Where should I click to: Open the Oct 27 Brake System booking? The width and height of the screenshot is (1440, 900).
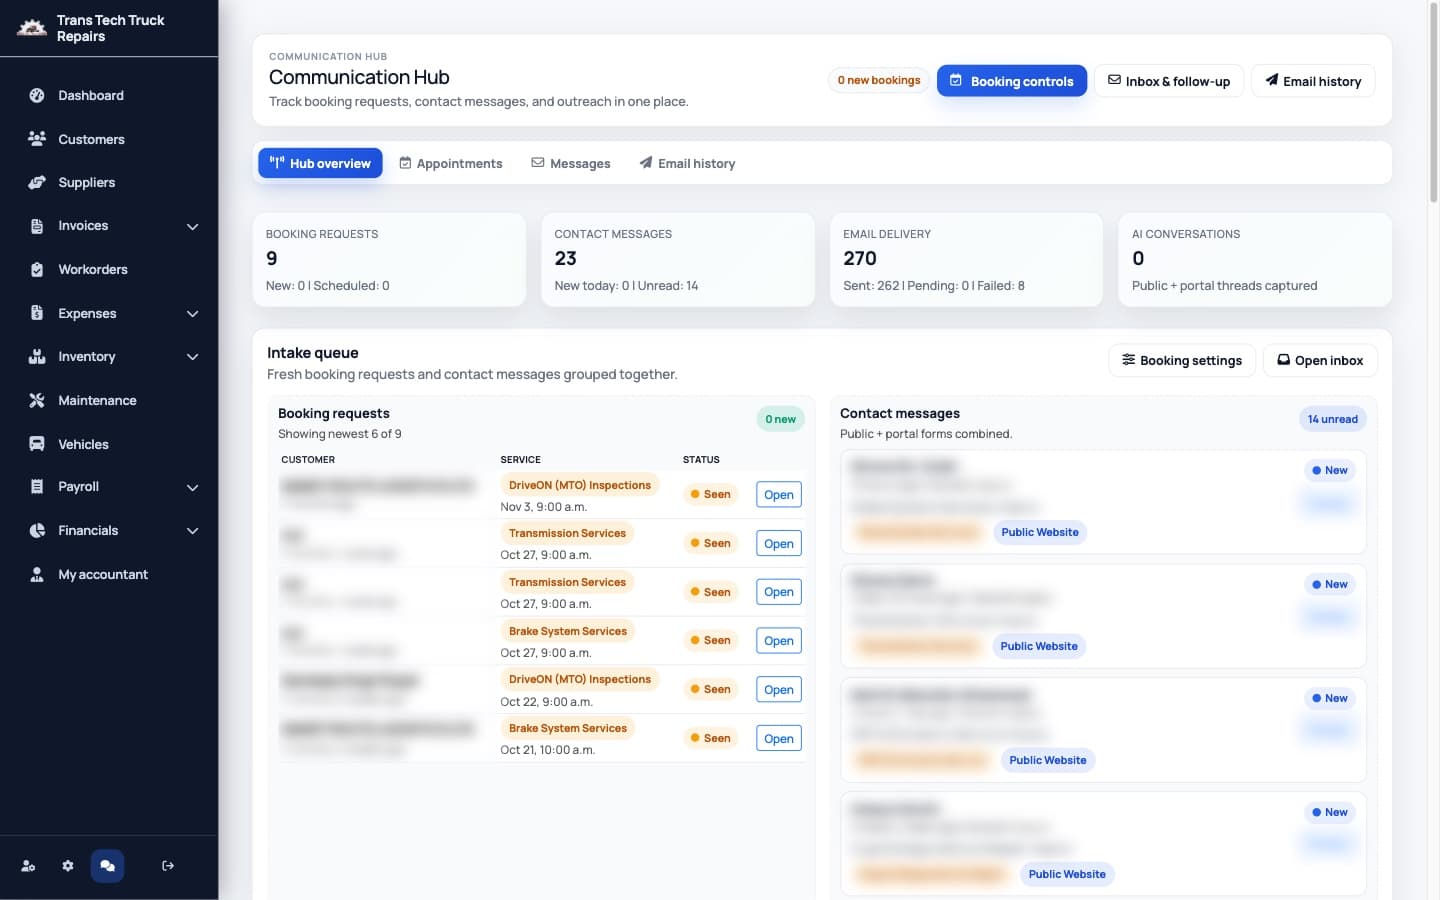point(779,641)
